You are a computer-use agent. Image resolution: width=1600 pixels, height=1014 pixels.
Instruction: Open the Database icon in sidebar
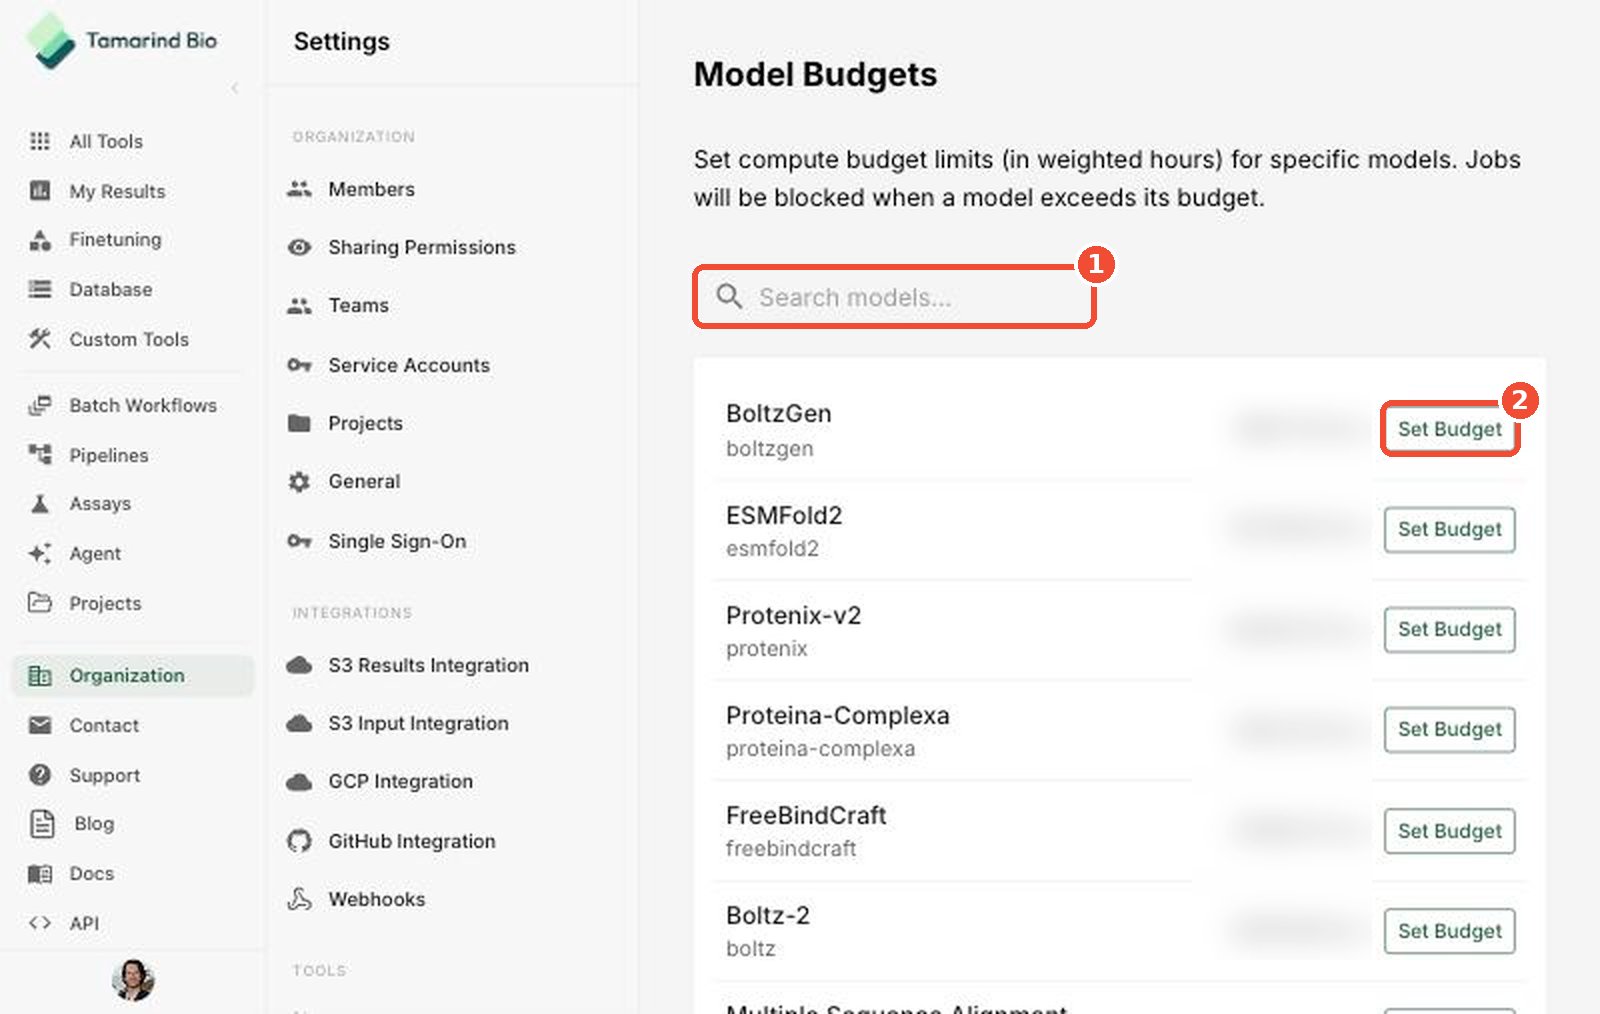pyautogui.click(x=40, y=289)
